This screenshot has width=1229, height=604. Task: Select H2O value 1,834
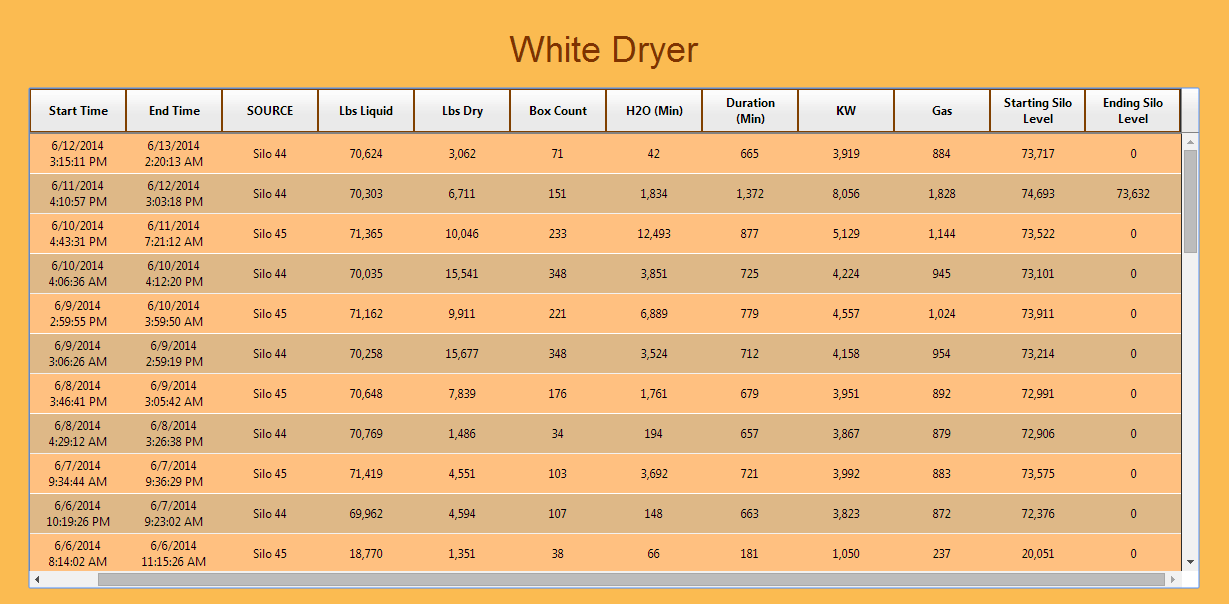click(654, 194)
